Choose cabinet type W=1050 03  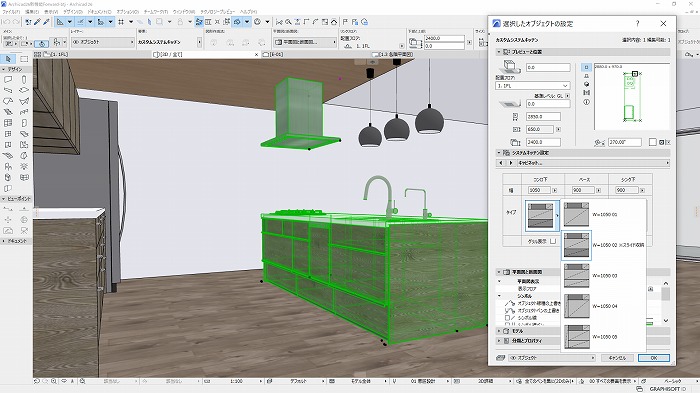pos(604,276)
